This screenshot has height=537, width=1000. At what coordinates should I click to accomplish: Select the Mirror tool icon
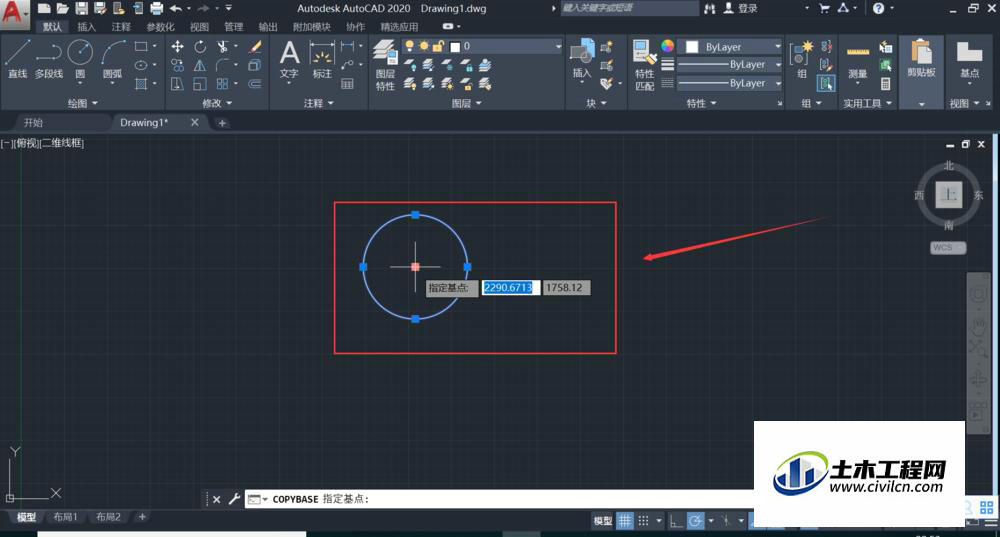200,65
